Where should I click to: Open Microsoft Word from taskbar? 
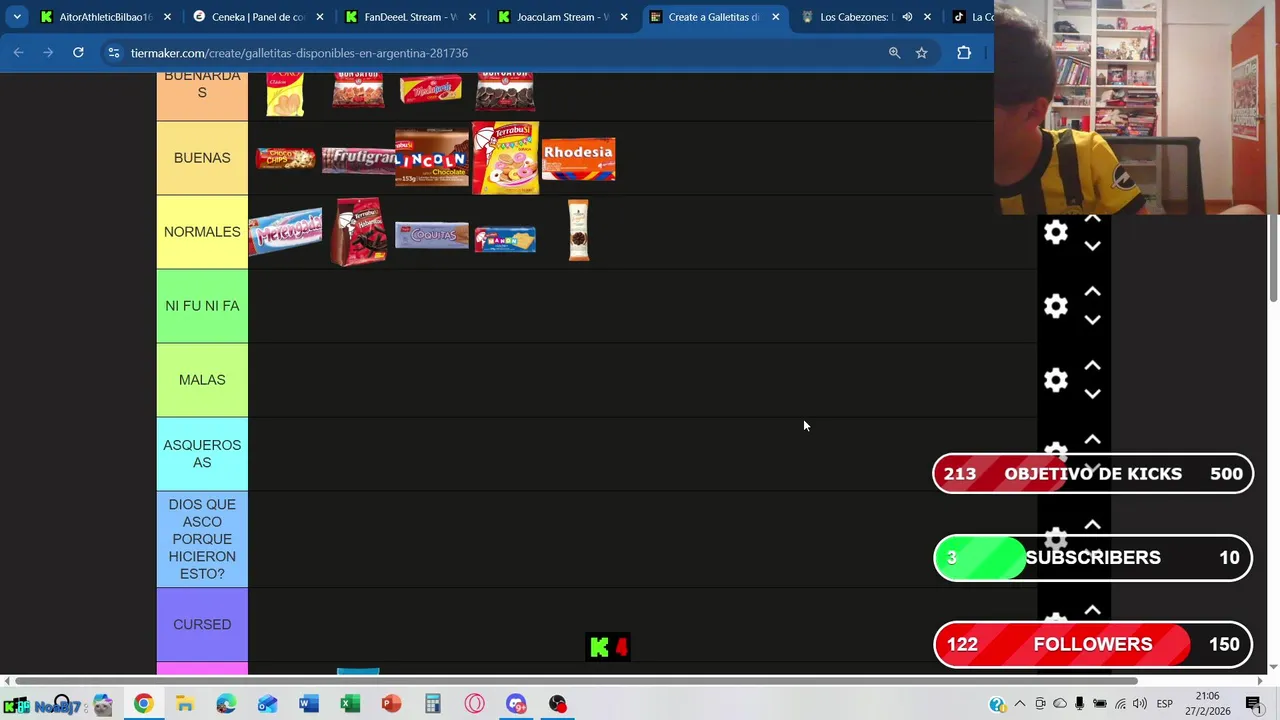tap(309, 704)
